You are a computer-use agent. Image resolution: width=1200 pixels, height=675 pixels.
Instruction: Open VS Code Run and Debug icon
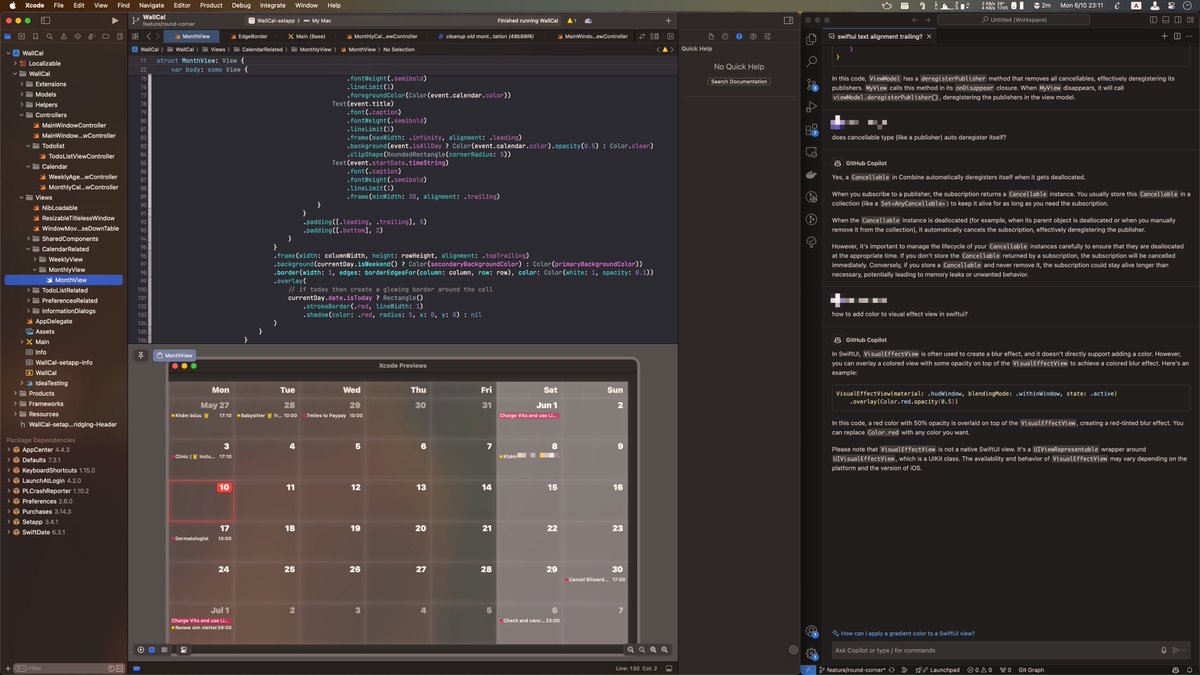pos(812,106)
